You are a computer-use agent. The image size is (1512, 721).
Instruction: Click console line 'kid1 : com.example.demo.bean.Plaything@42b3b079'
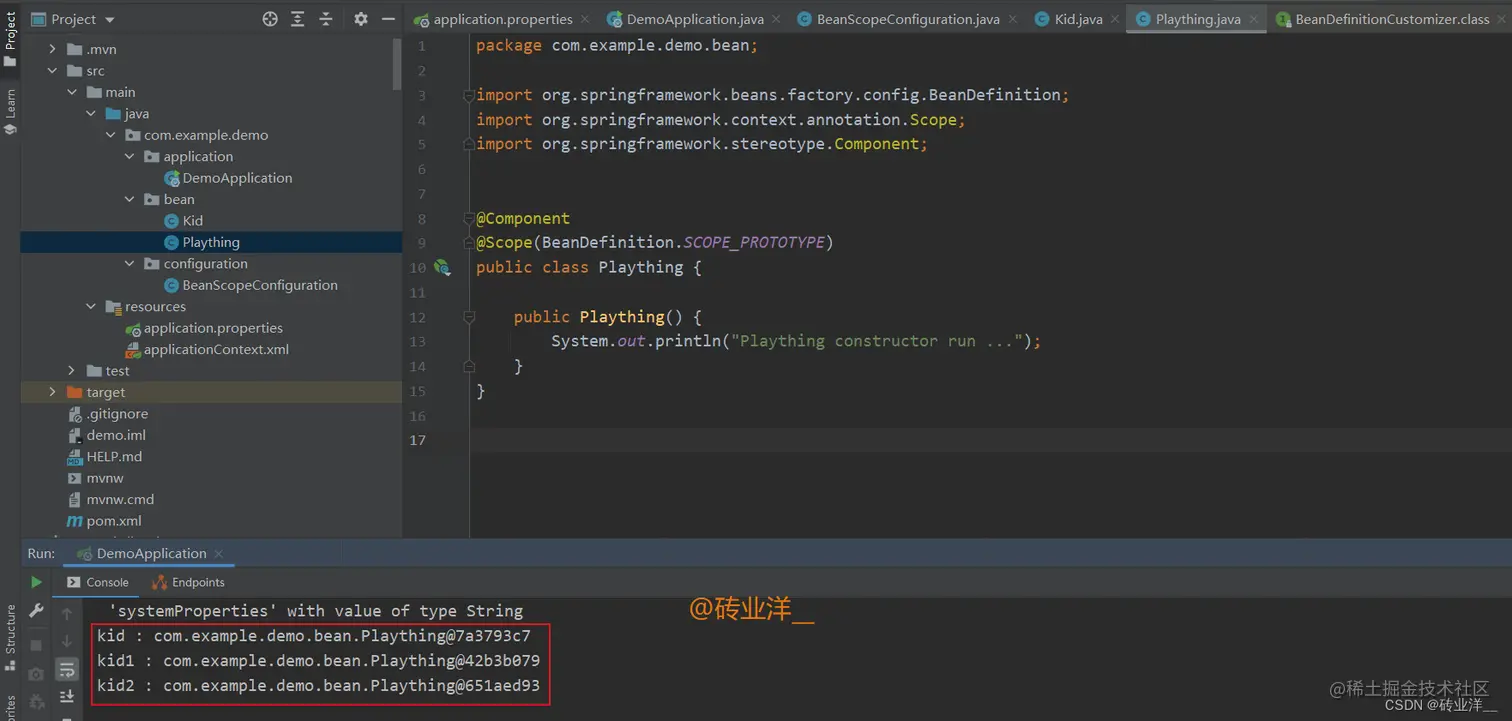(318, 661)
